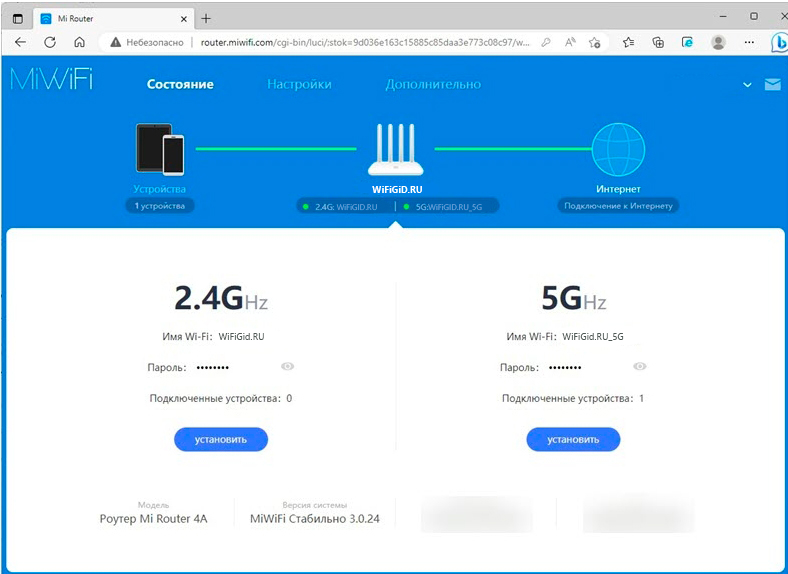Click the Internet globe icon
This screenshot has width=788, height=574.
pyautogui.click(x=618, y=150)
